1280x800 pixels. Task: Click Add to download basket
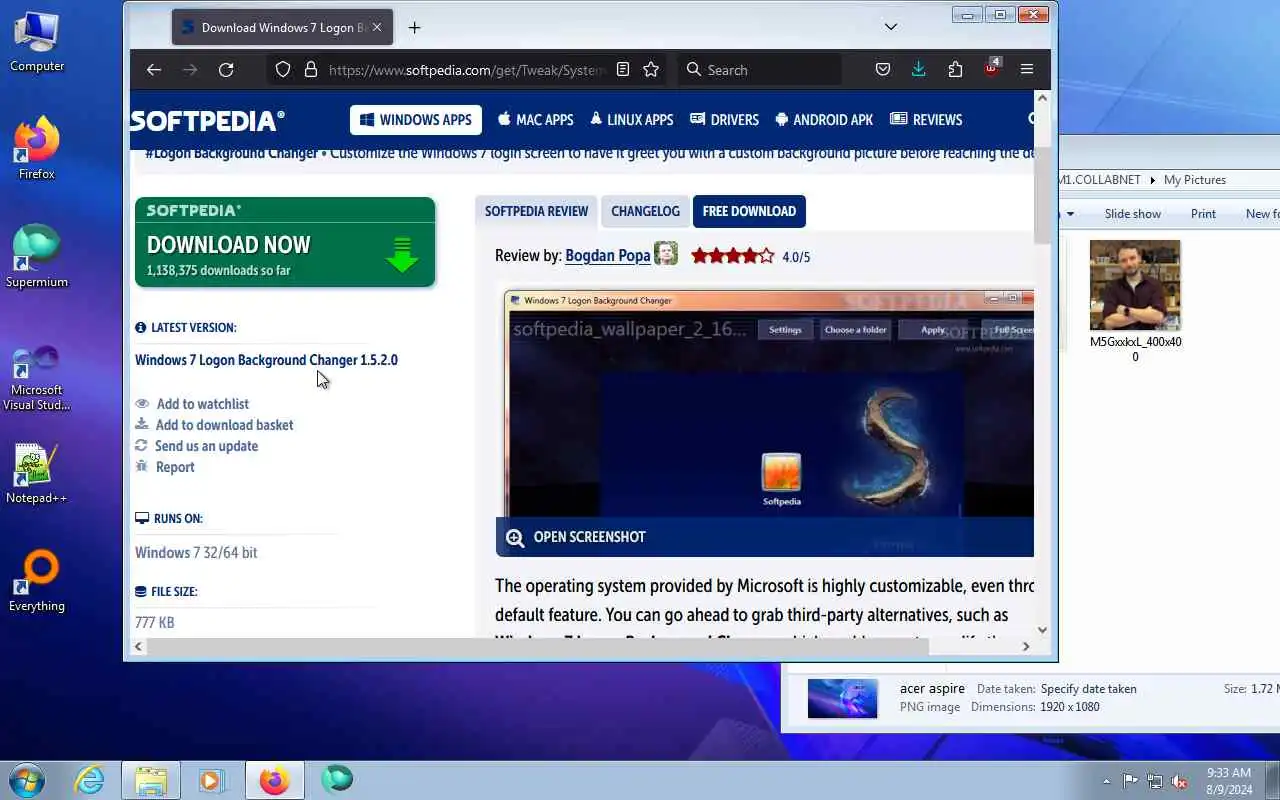point(224,425)
